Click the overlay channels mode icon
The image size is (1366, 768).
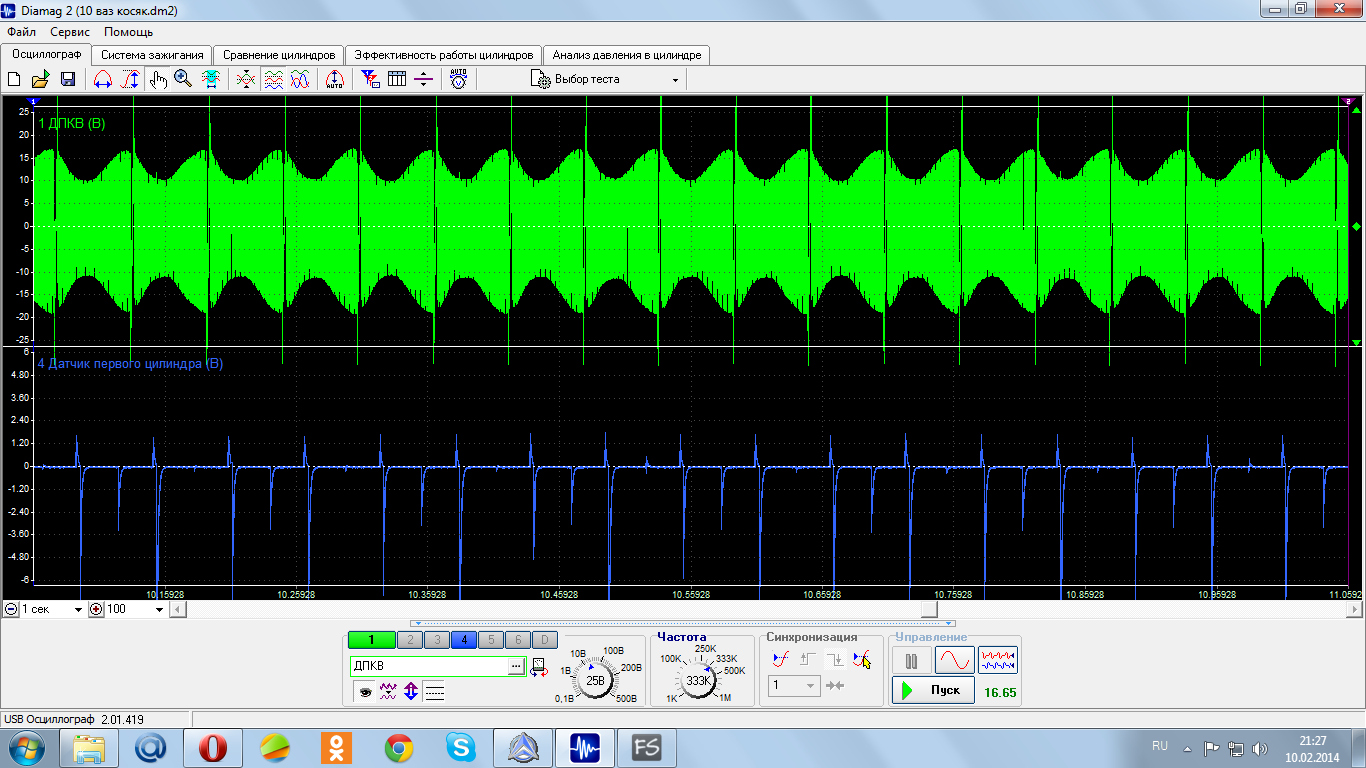tap(246, 80)
